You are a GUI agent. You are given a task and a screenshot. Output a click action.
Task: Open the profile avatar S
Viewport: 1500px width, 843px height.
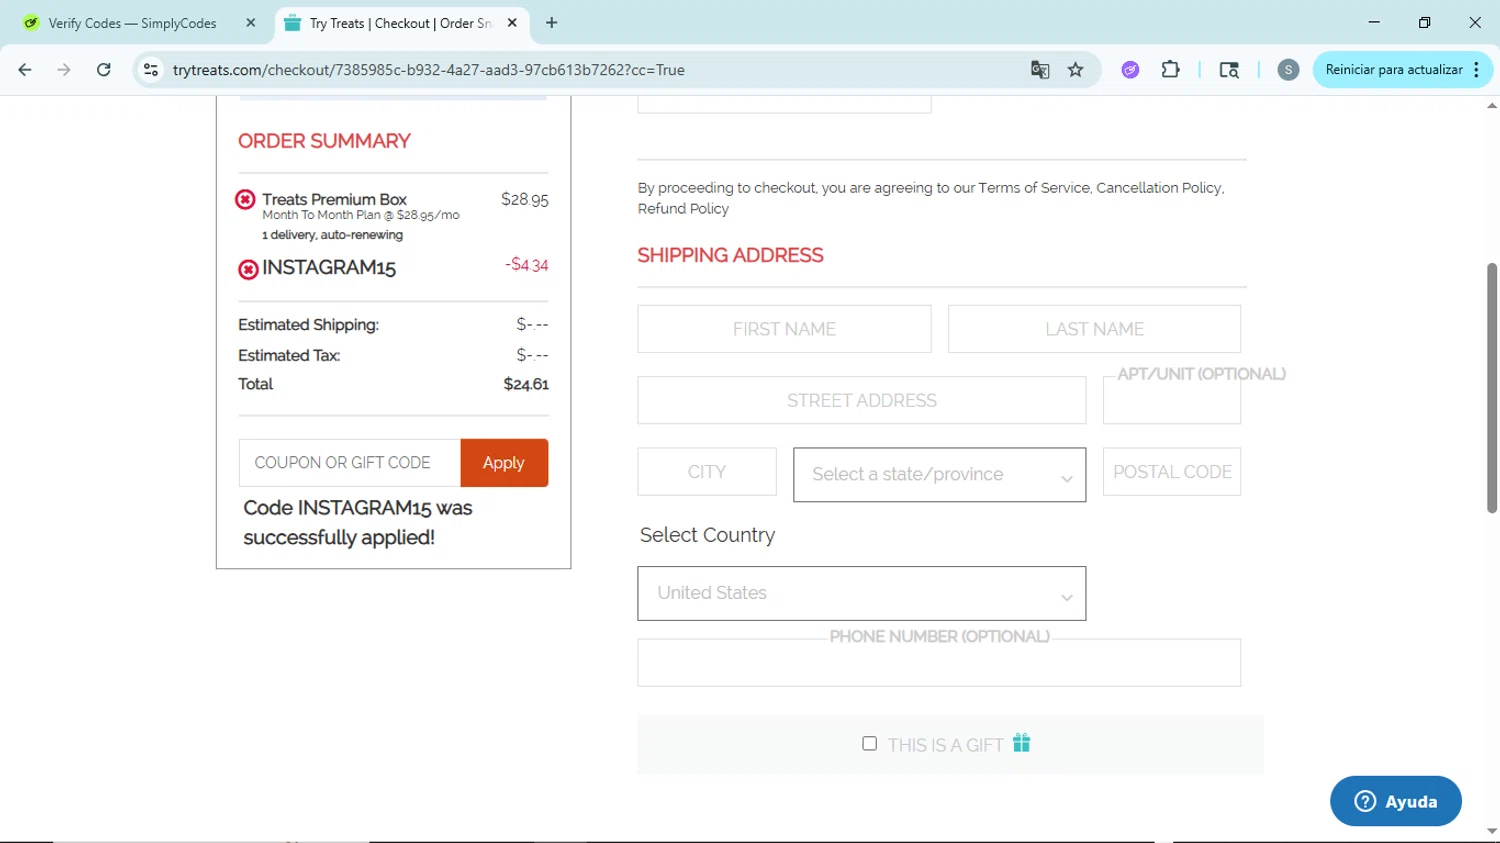point(1288,70)
